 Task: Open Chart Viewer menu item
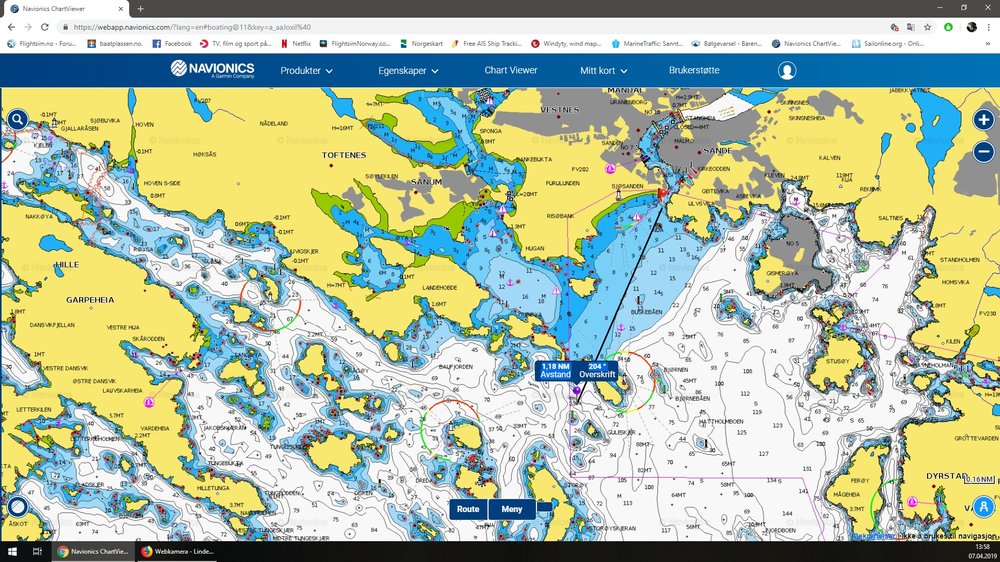(x=511, y=70)
